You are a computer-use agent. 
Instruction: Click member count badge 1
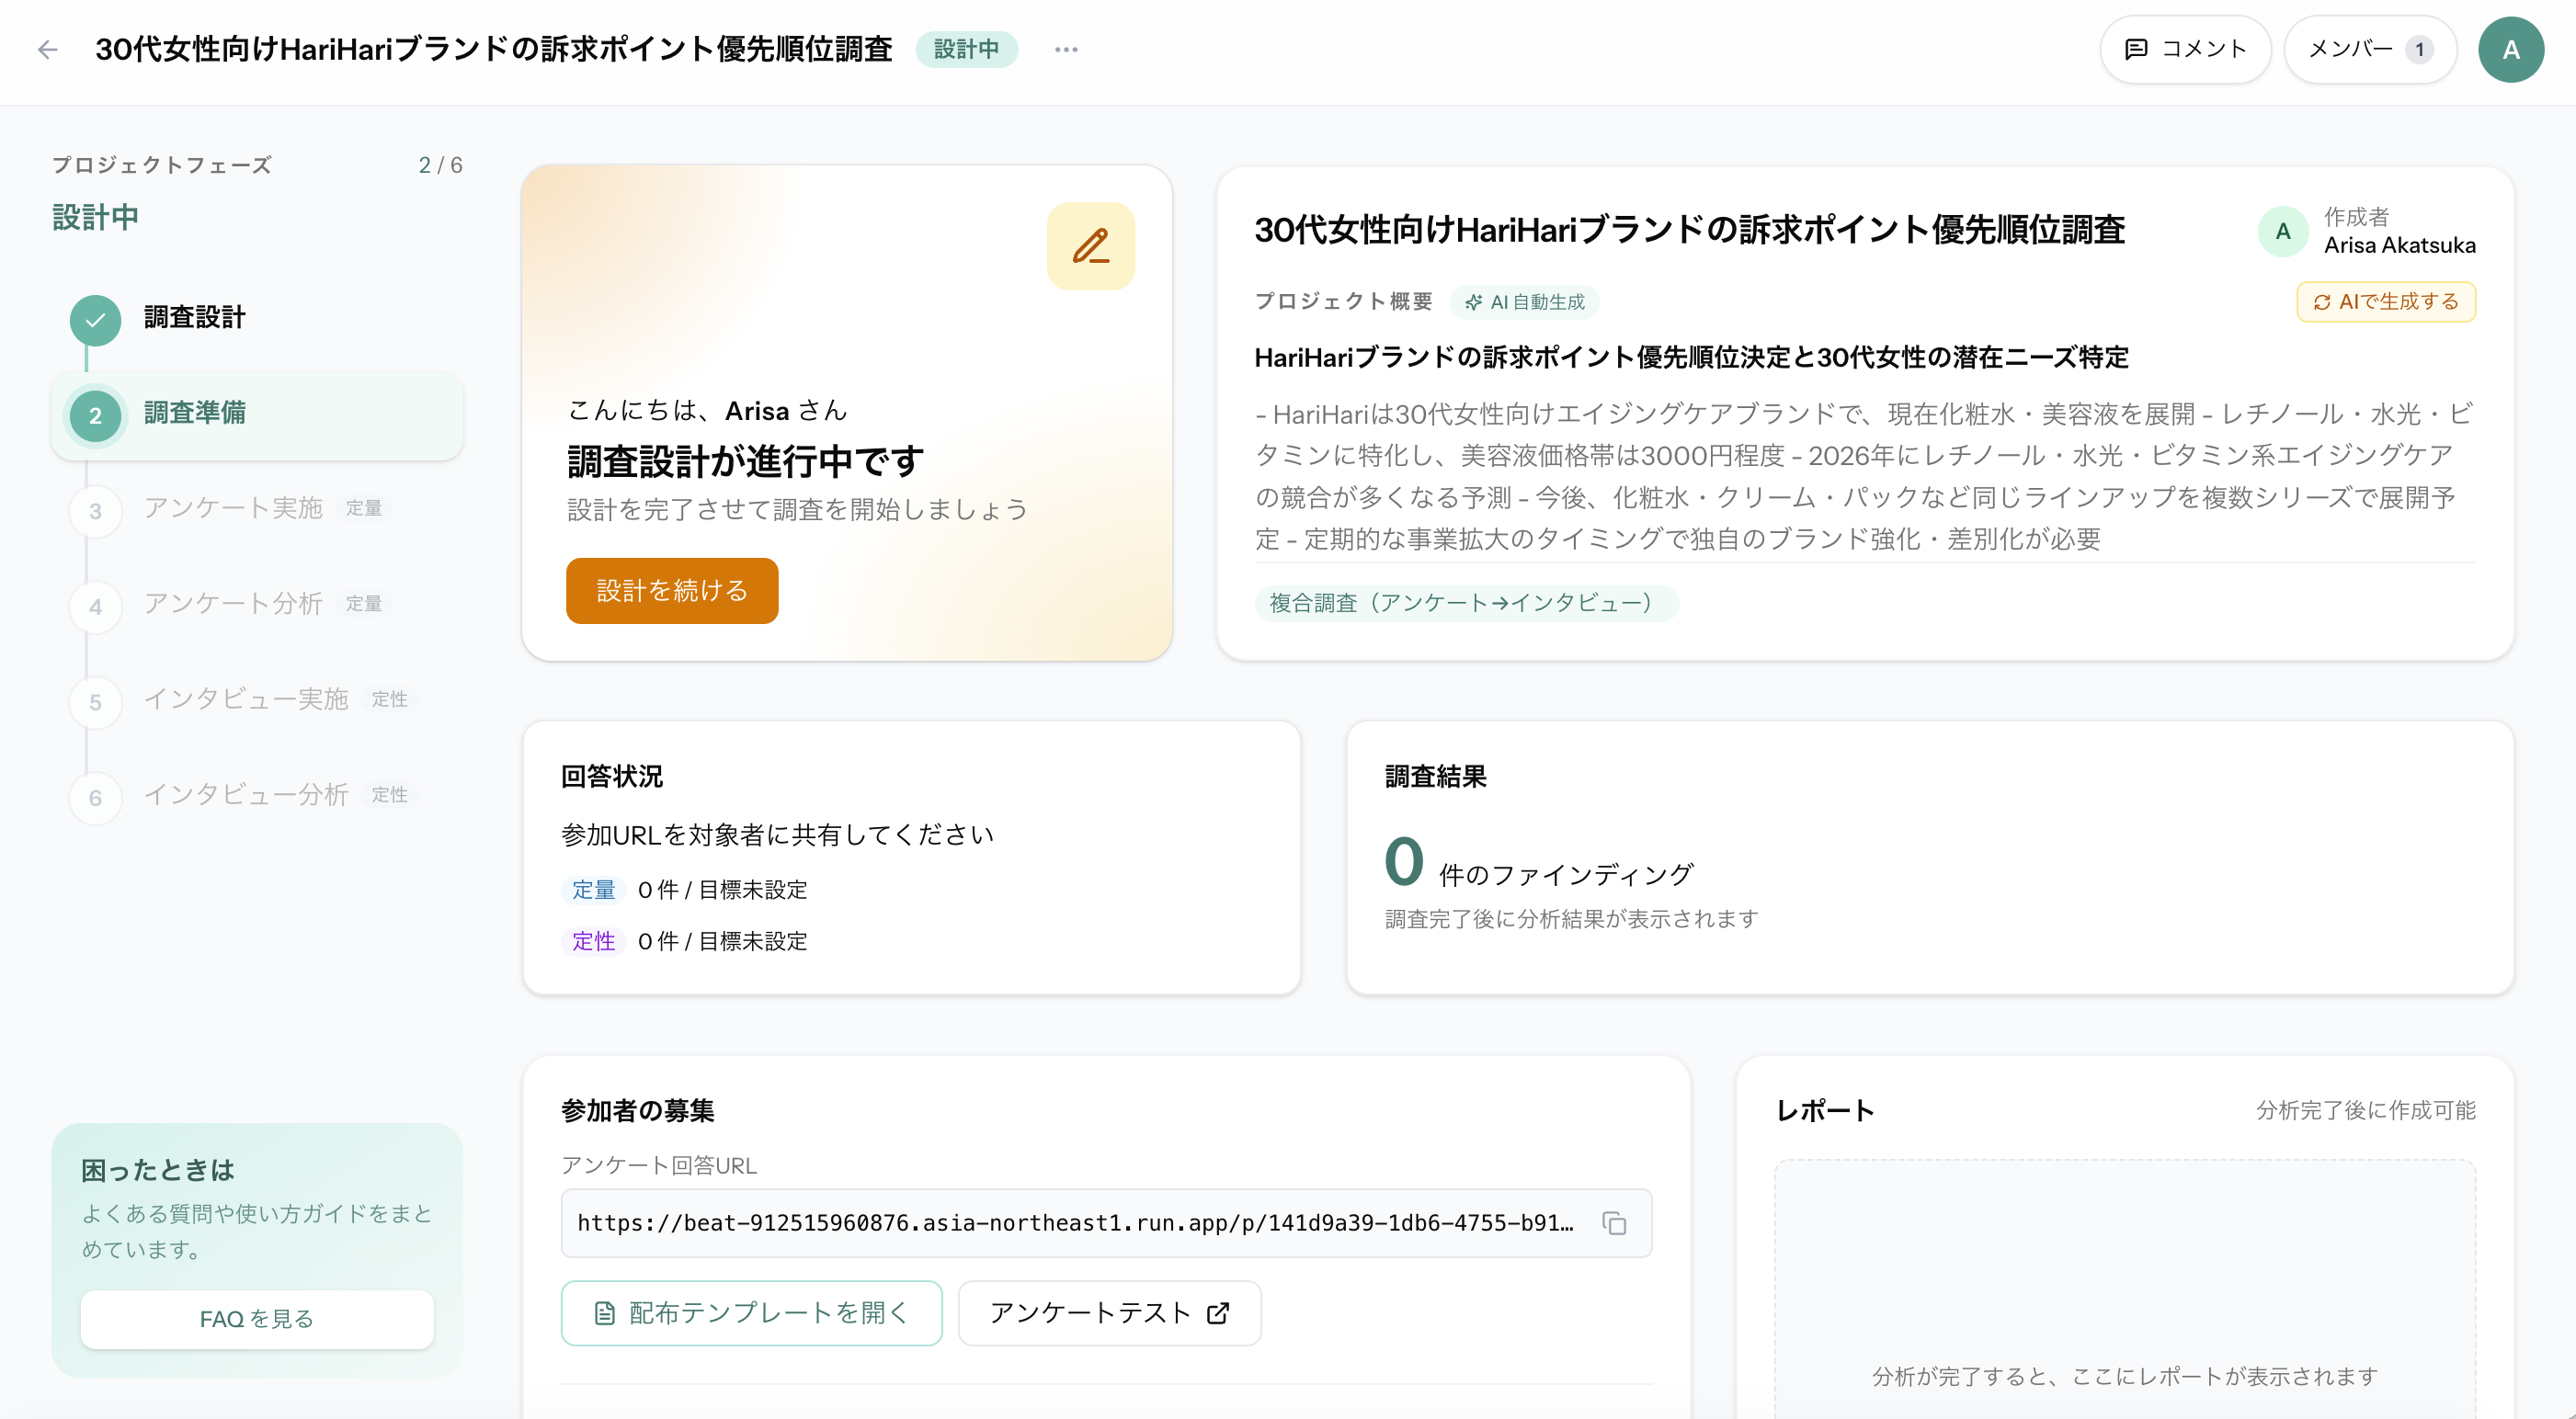[2420, 49]
